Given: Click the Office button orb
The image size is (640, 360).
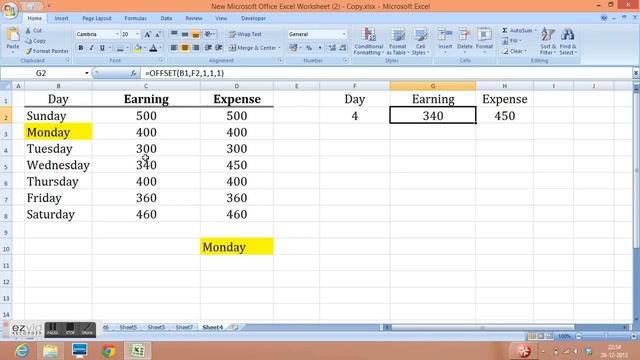Looking at the screenshot, I should (10, 10).
